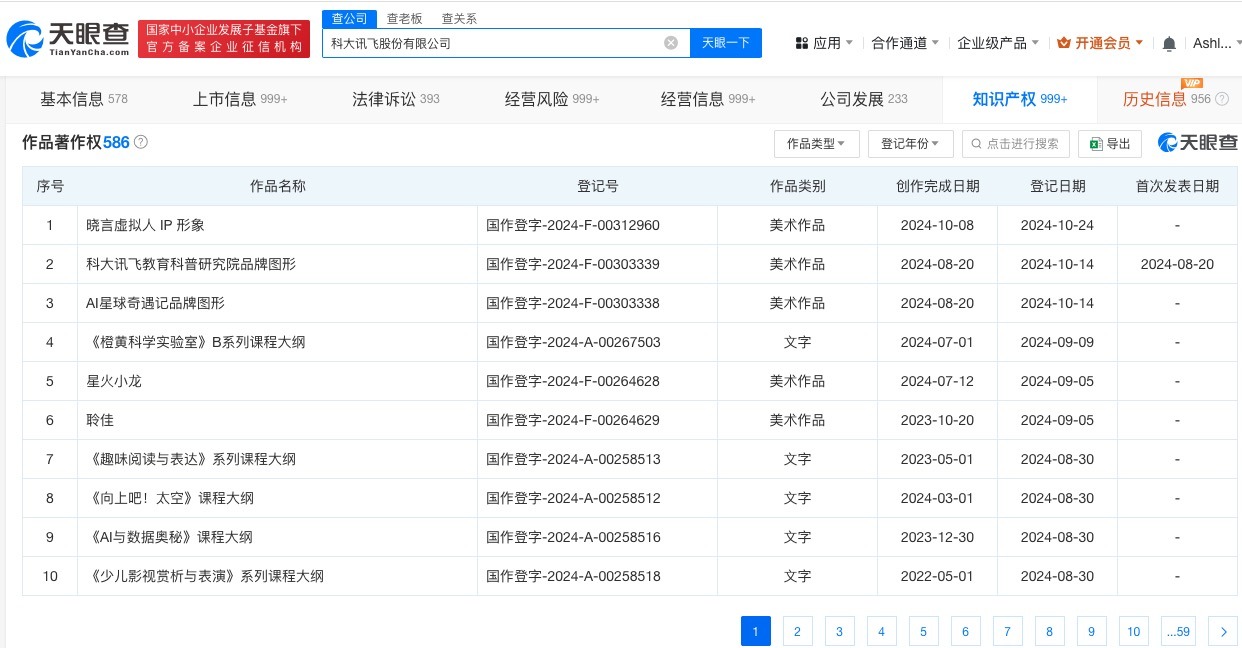Click work name 晓言虚拟人 IP 形象
This screenshot has width=1242, height=648.
point(146,225)
